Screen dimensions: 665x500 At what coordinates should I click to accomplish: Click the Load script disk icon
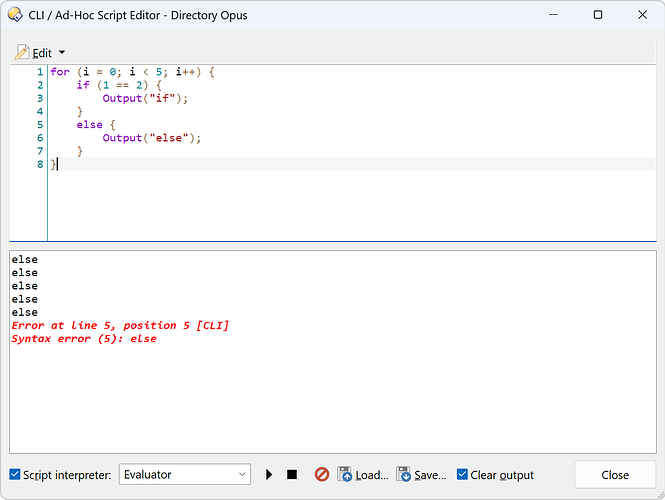345,475
